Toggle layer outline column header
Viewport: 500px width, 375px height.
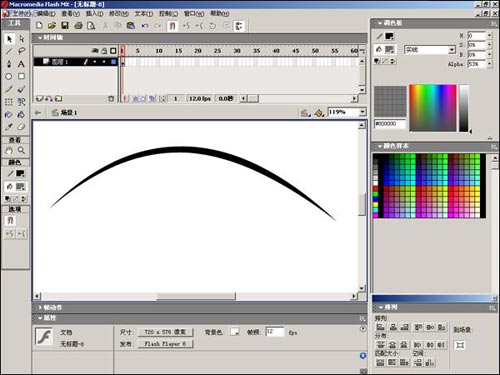point(113,51)
